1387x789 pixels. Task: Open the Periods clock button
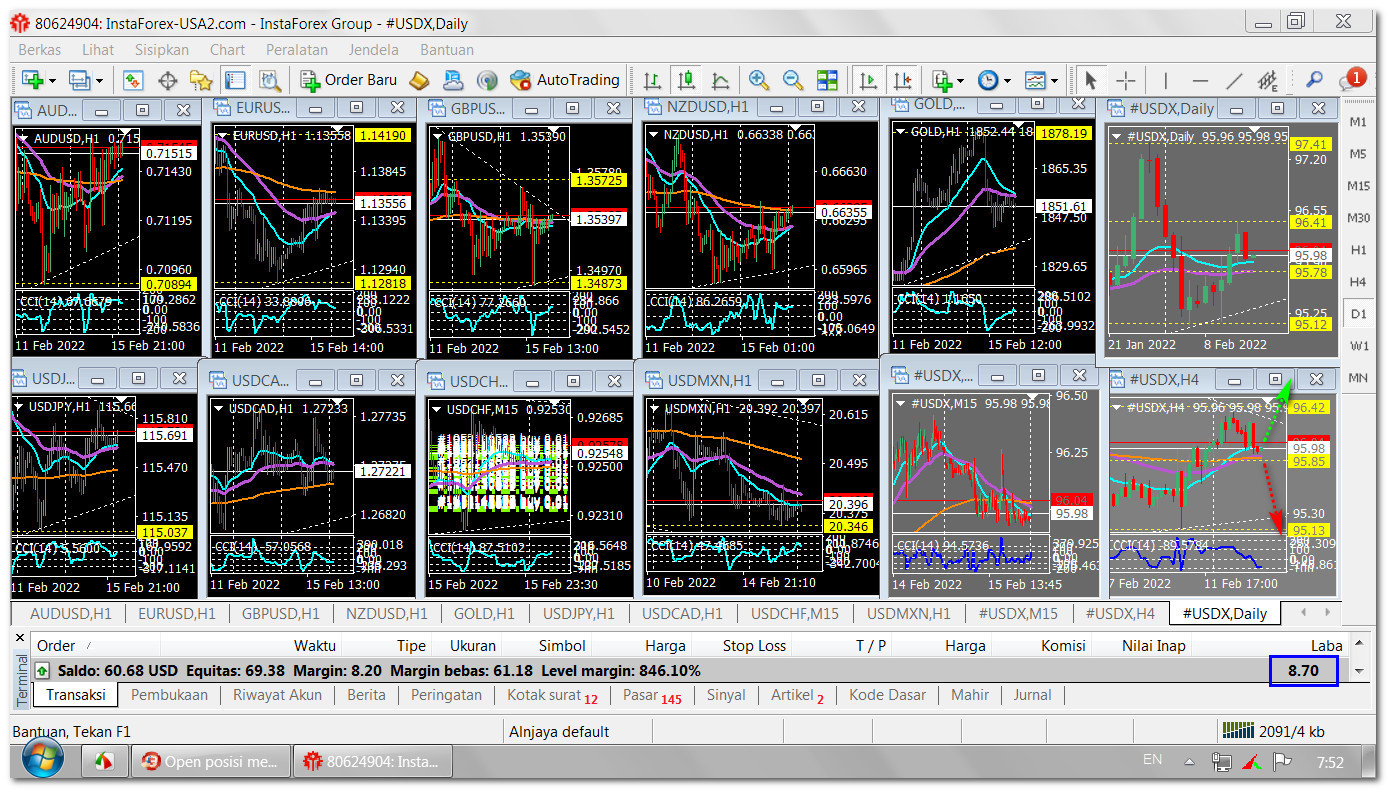click(988, 80)
